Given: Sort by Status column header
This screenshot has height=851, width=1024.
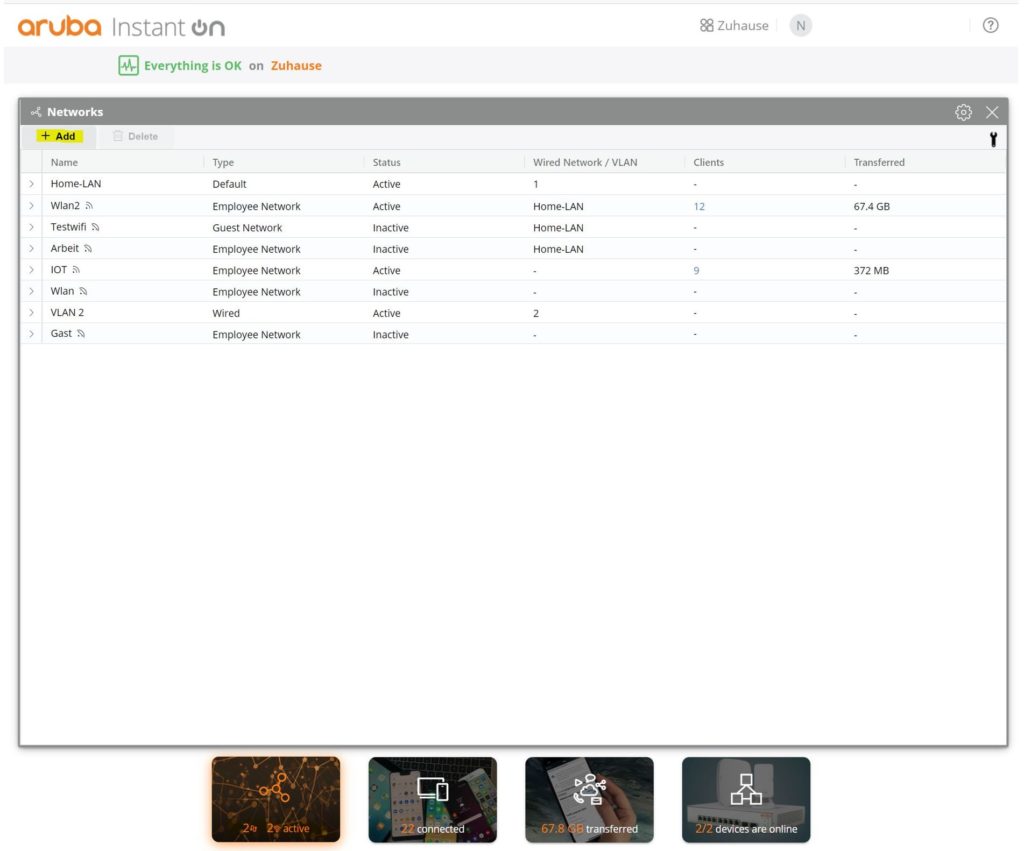Looking at the screenshot, I should point(387,162).
